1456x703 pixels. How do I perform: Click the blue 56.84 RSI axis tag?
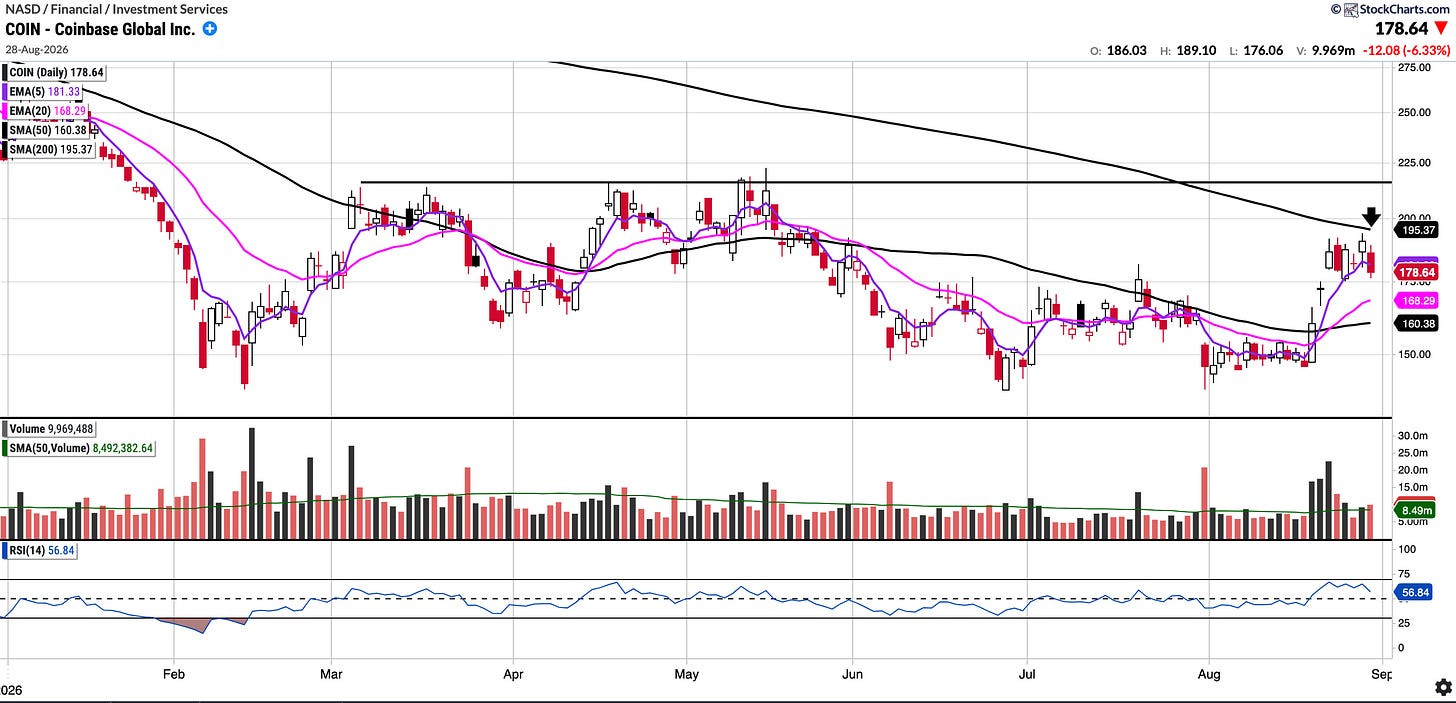1415,594
